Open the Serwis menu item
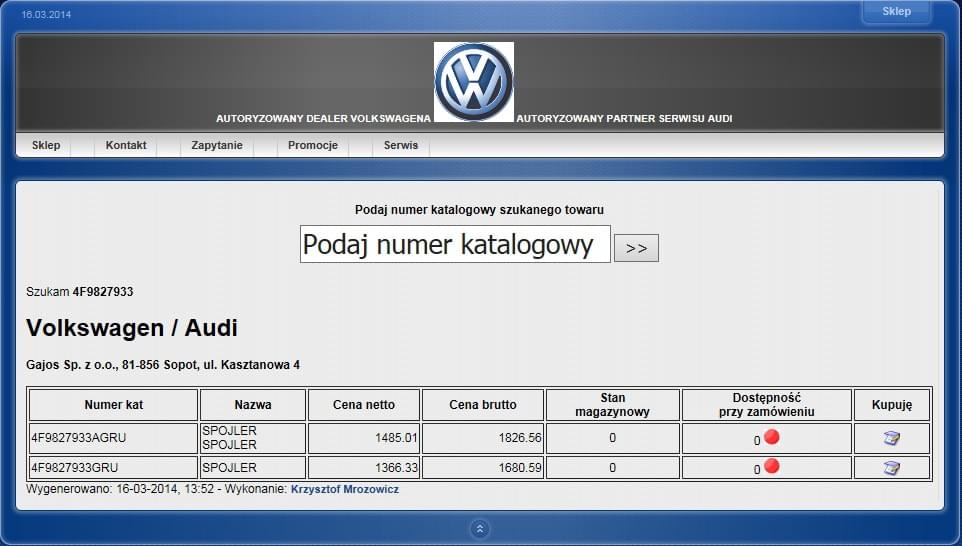The image size is (962, 546). point(401,145)
